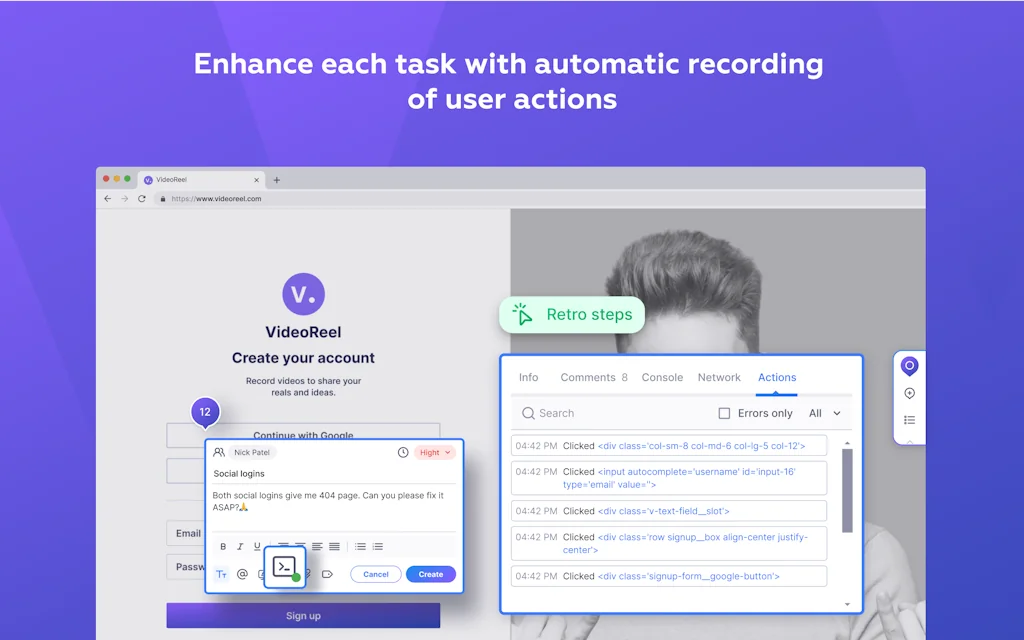Click the Search field in Actions panel
The image size is (1024, 640).
[610, 413]
